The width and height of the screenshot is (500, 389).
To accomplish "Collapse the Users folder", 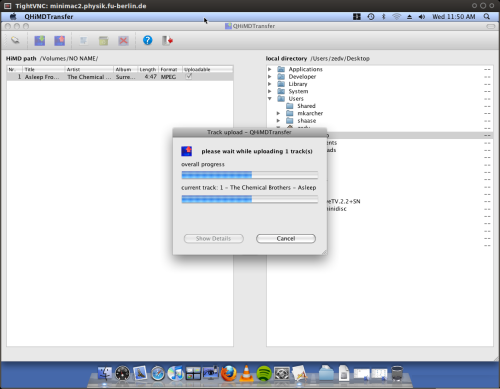I will point(270,99).
